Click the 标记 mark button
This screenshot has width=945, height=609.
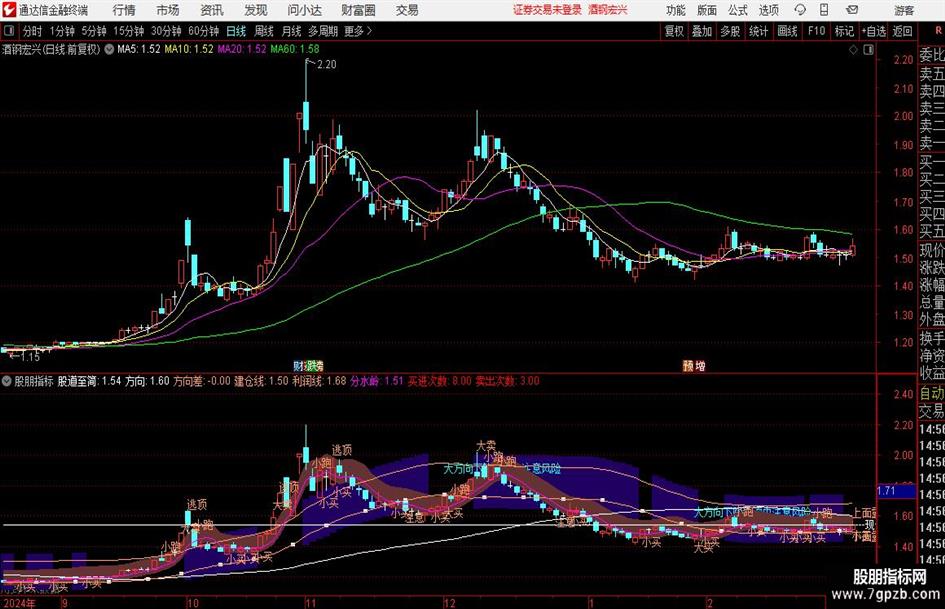844,31
